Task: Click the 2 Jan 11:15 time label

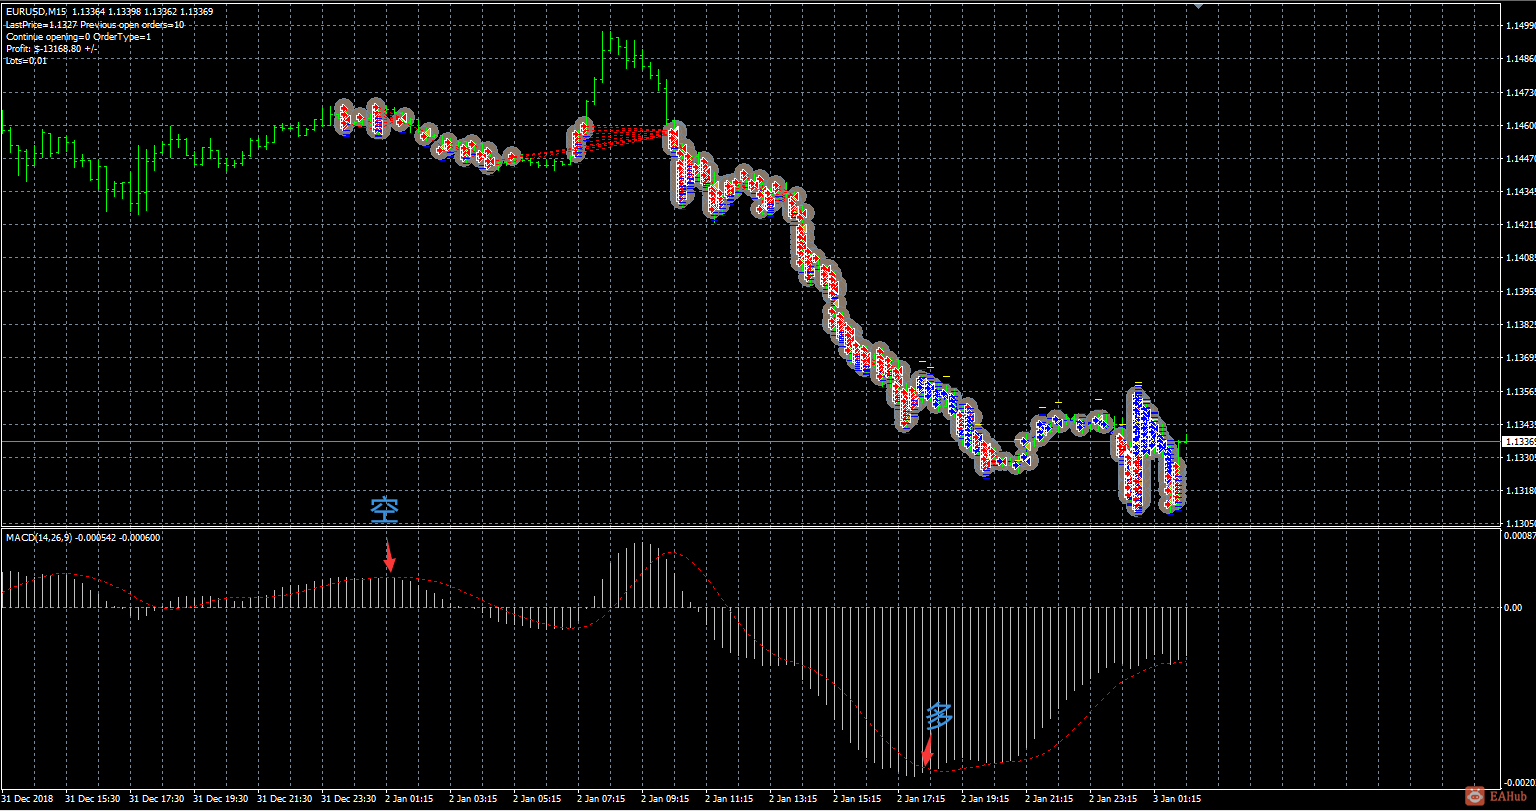Action: tap(730, 799)
